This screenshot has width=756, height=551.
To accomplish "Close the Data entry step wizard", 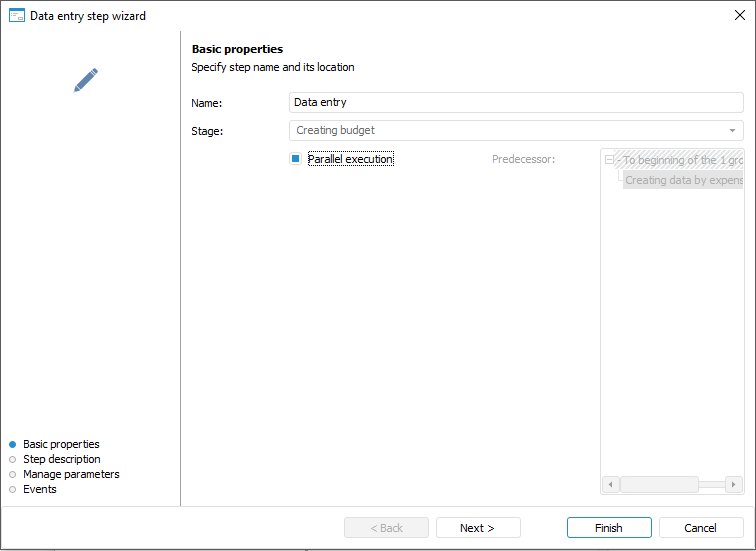I will (740, 15).
